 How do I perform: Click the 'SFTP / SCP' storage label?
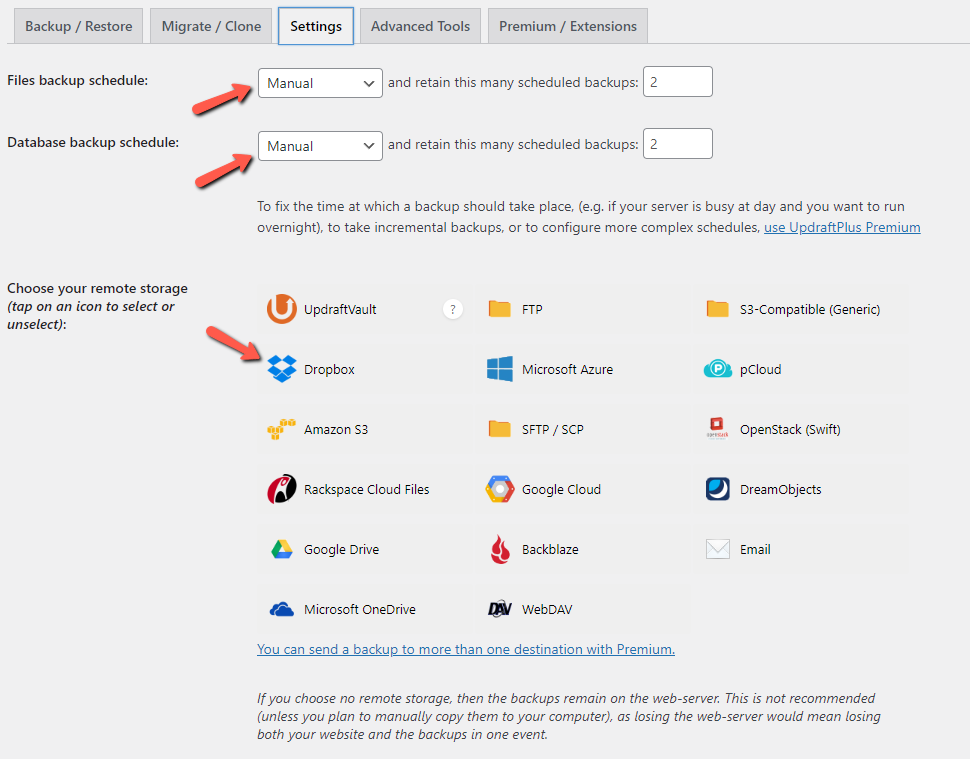[x=552, y=429]
